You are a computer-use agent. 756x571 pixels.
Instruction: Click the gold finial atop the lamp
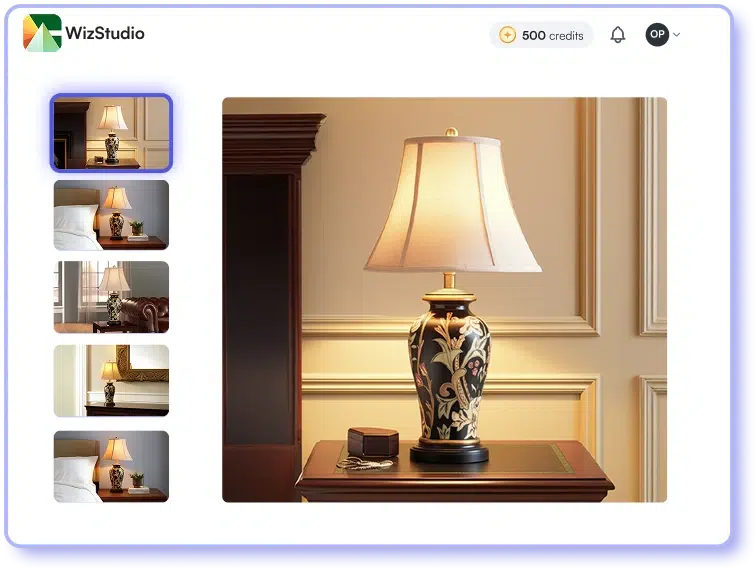click(x=451, y=130)
